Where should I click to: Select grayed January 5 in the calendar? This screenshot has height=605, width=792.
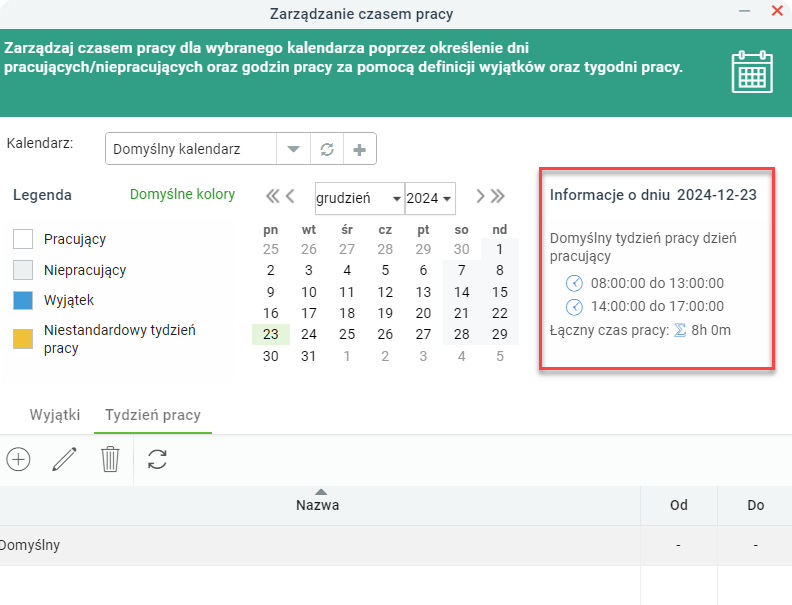pos(500,357)
